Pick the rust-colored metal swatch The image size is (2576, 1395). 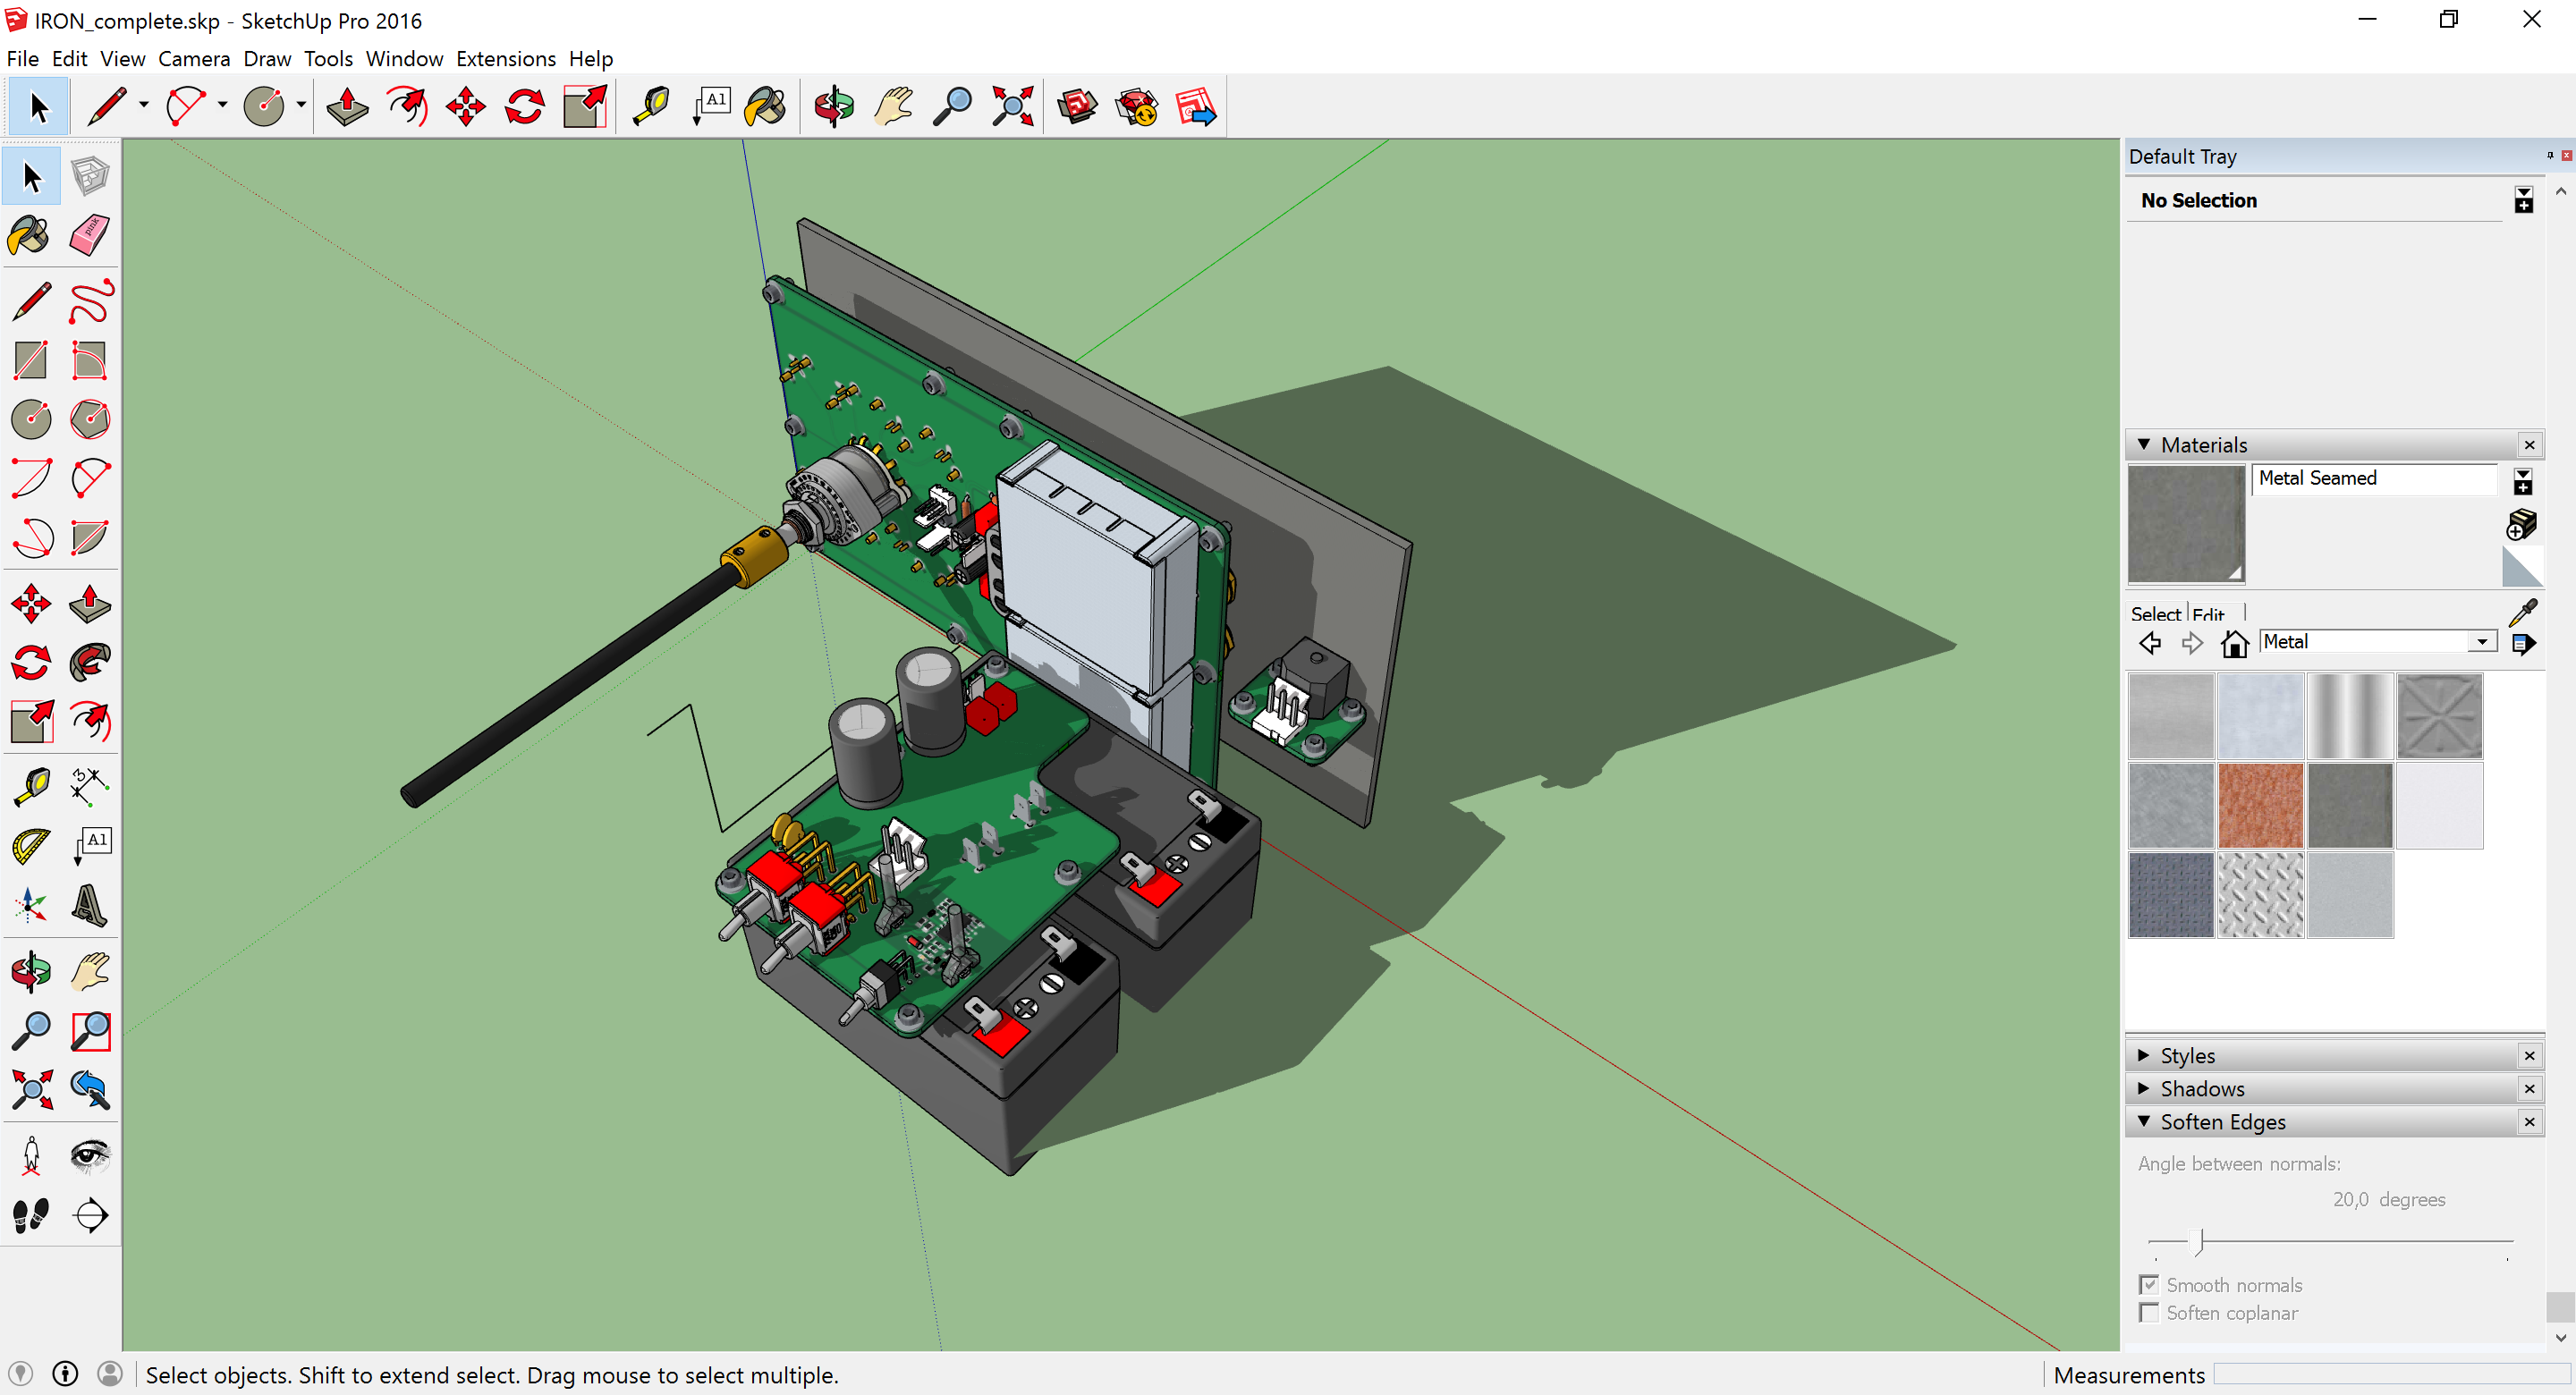point(2260,805)
